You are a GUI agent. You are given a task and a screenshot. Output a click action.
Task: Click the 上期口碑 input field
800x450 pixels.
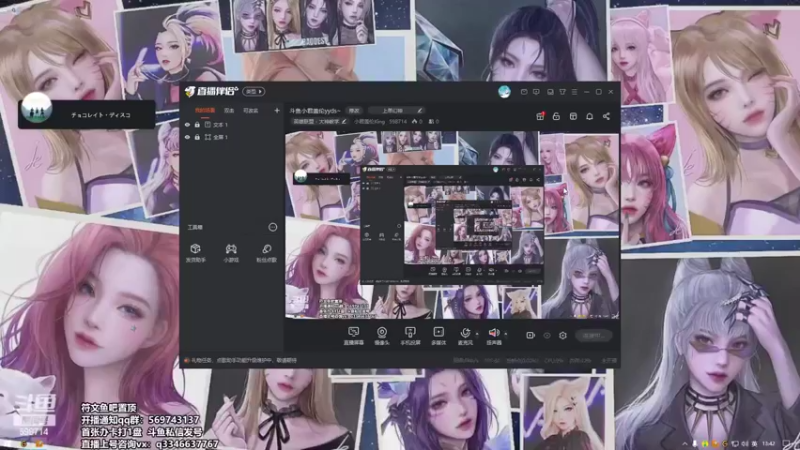[396, 110]
